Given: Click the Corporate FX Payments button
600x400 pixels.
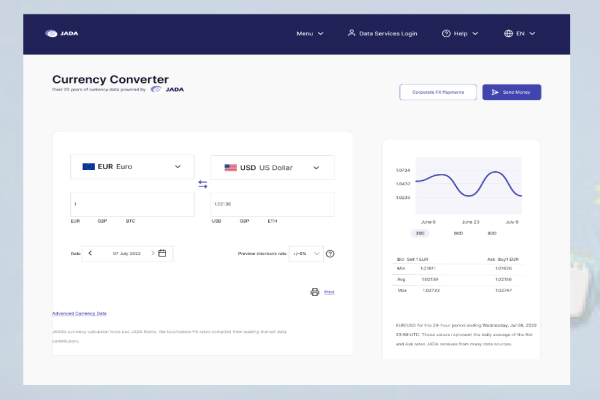Looking at the screenshot, I should click(438, 92).
